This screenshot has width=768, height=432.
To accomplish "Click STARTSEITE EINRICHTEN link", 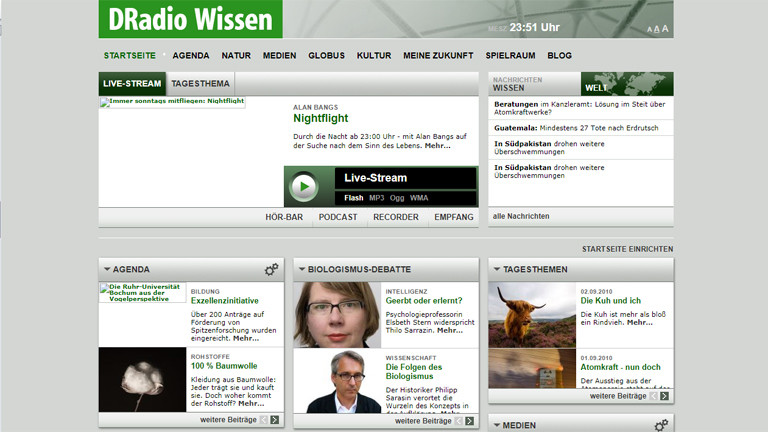I will pyautogui.click(x=627, y=249).
